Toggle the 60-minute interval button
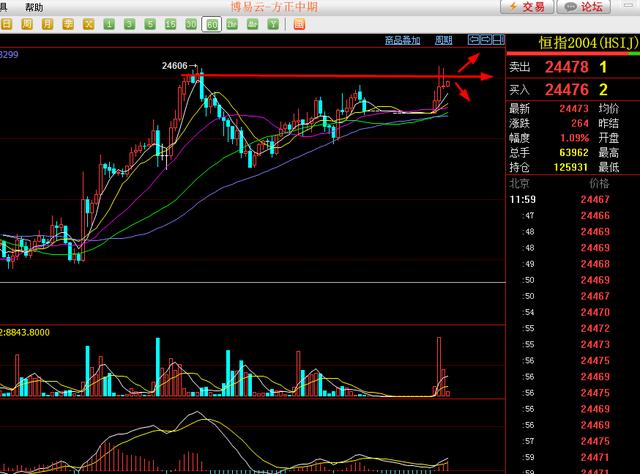 click(x=211, y=23)
